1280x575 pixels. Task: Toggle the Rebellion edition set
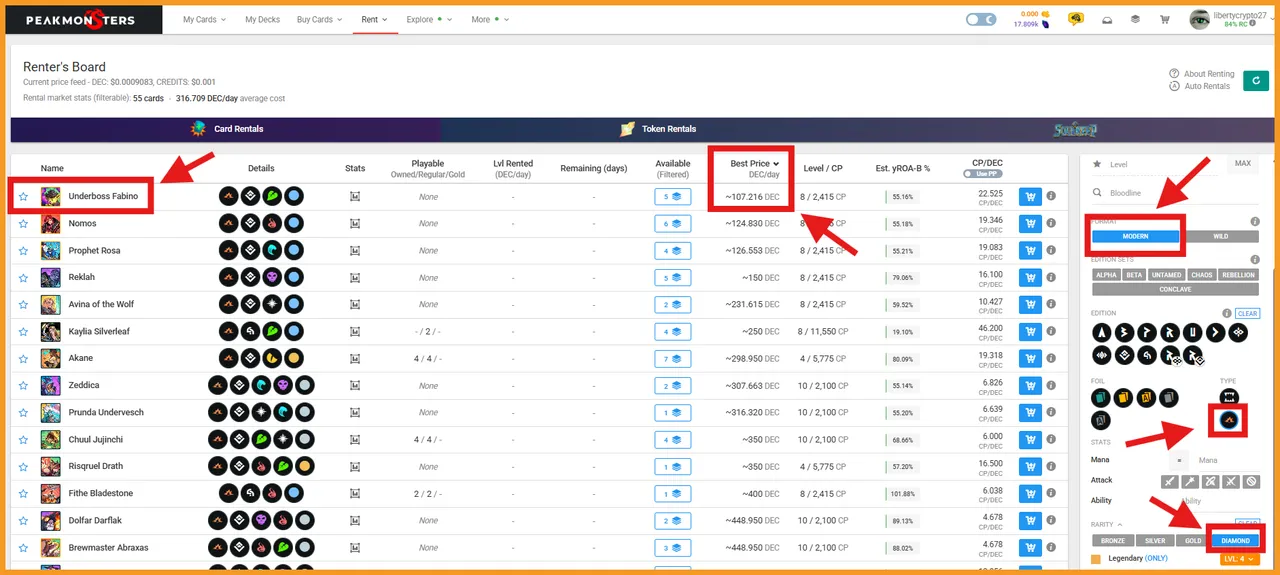tap(1238, 274)
